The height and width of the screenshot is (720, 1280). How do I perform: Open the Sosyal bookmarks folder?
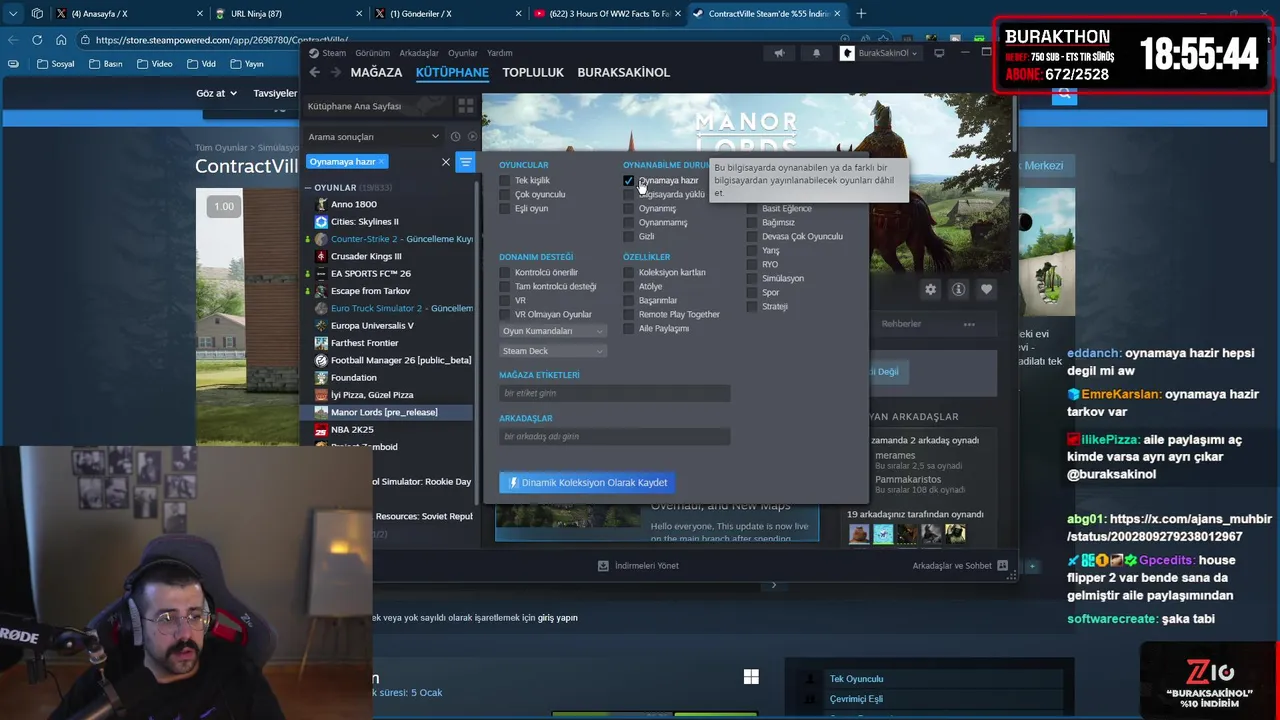[x=55, y=64]
